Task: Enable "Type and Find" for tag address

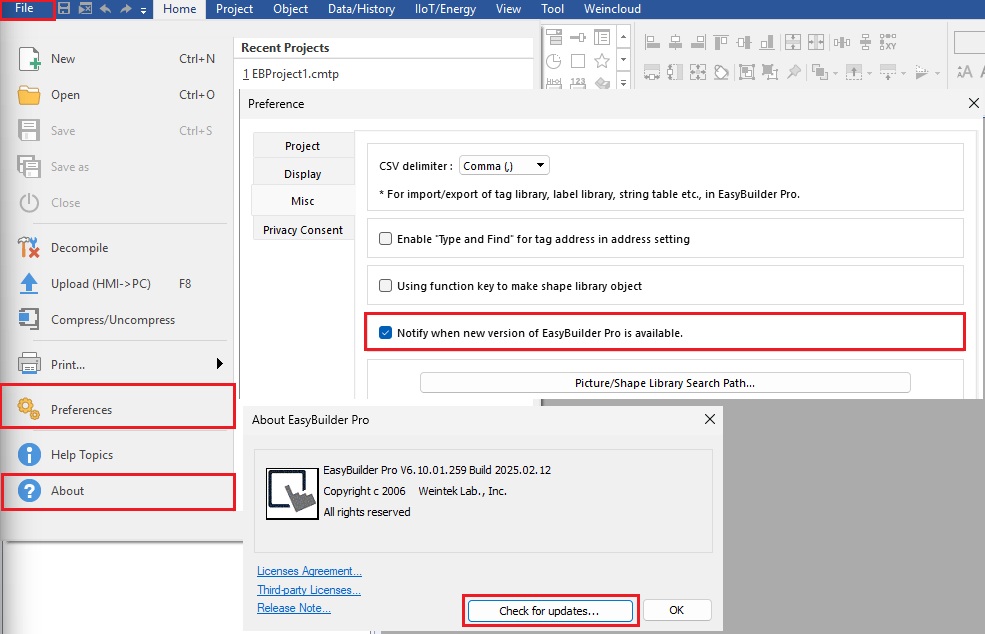Action: (386, 239)
